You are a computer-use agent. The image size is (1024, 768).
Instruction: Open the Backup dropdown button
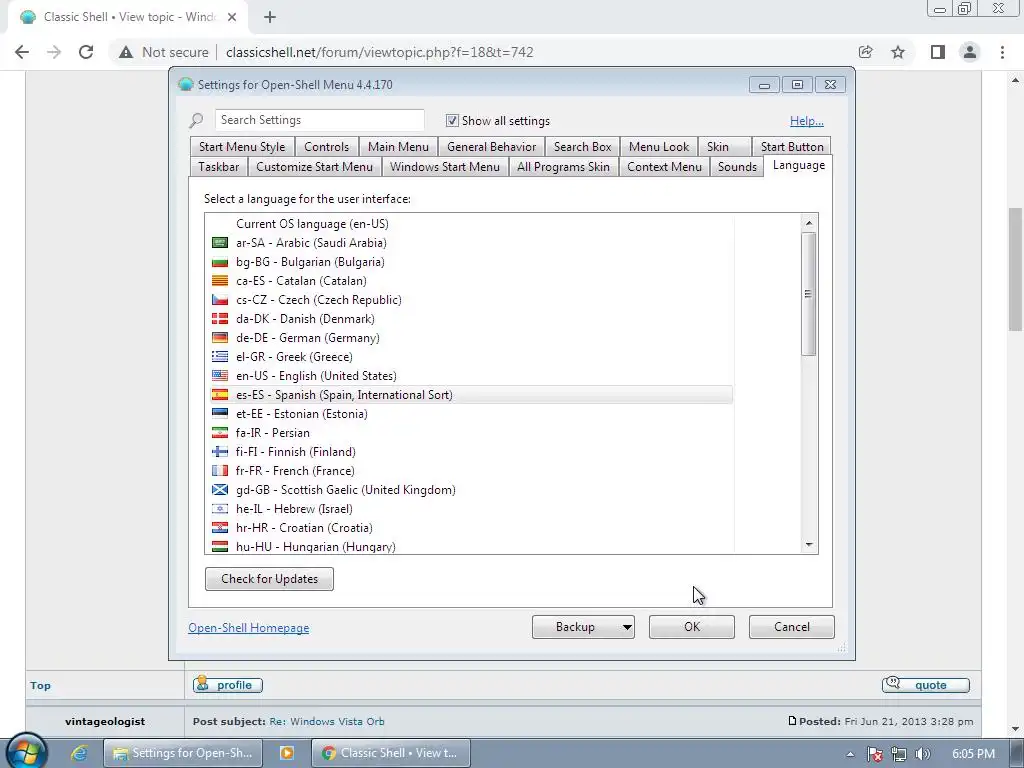(583, 627)
